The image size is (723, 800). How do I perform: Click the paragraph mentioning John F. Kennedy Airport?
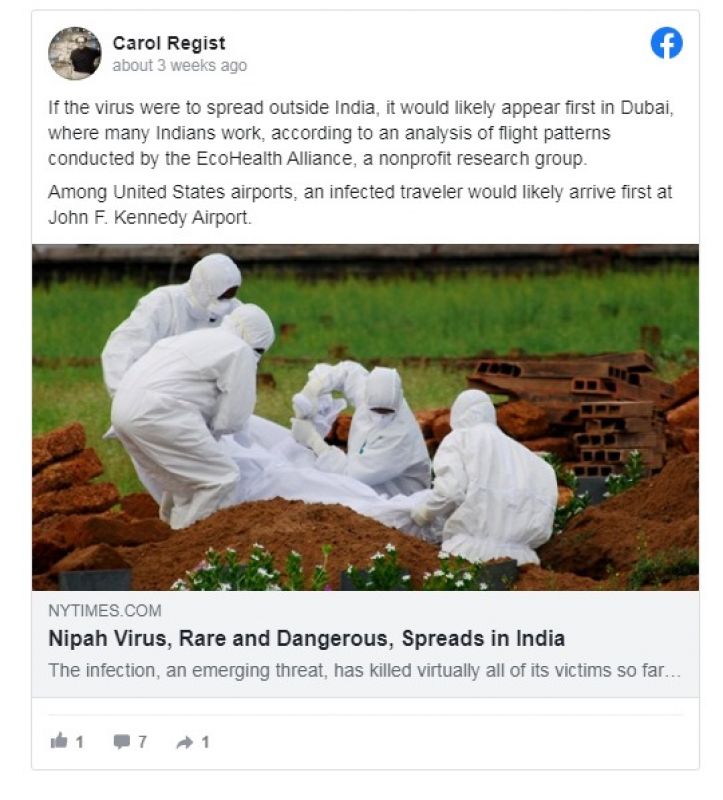(x=360, y=205)
